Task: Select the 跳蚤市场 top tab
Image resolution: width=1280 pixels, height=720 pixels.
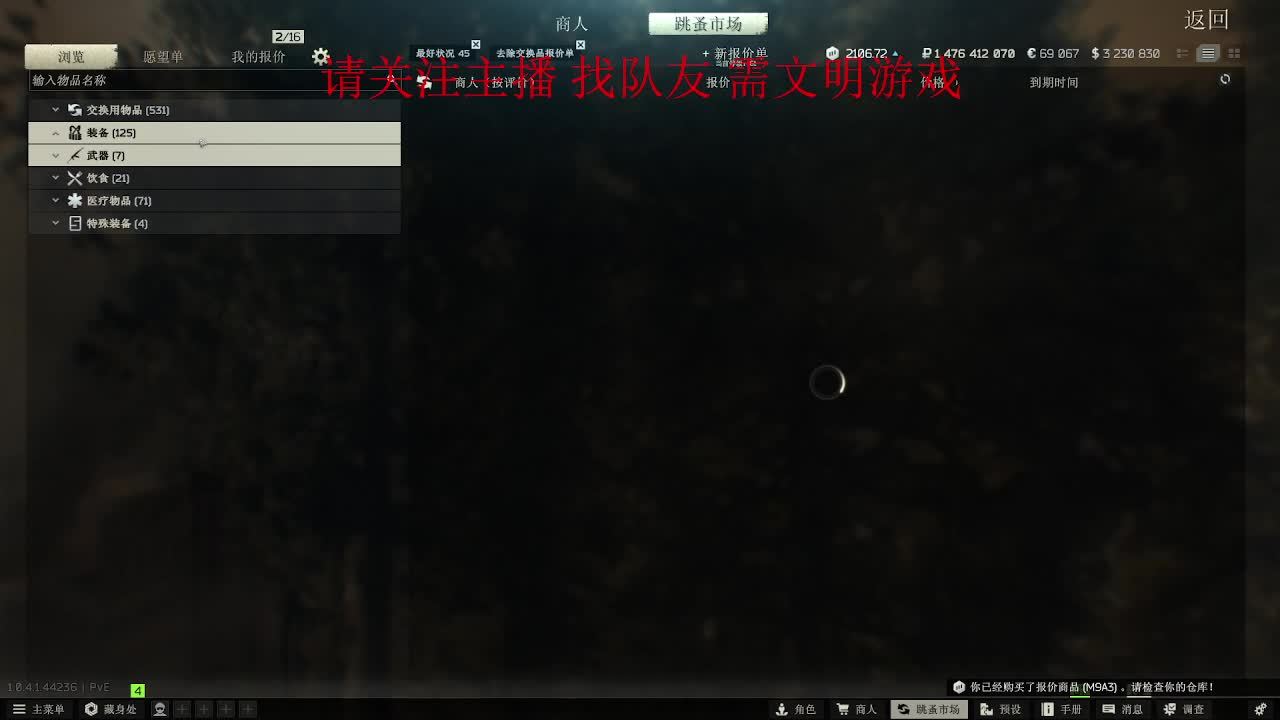Action: 708,24
